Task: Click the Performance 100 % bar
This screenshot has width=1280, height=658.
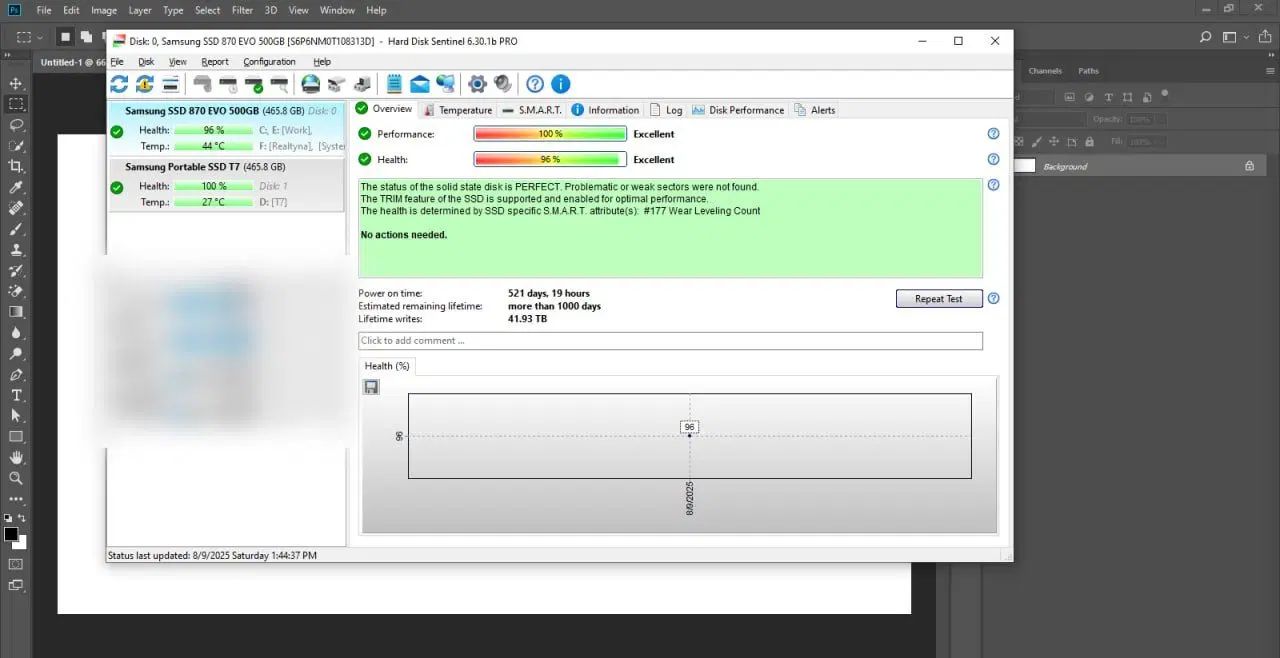Action: [x=550, y=134]
